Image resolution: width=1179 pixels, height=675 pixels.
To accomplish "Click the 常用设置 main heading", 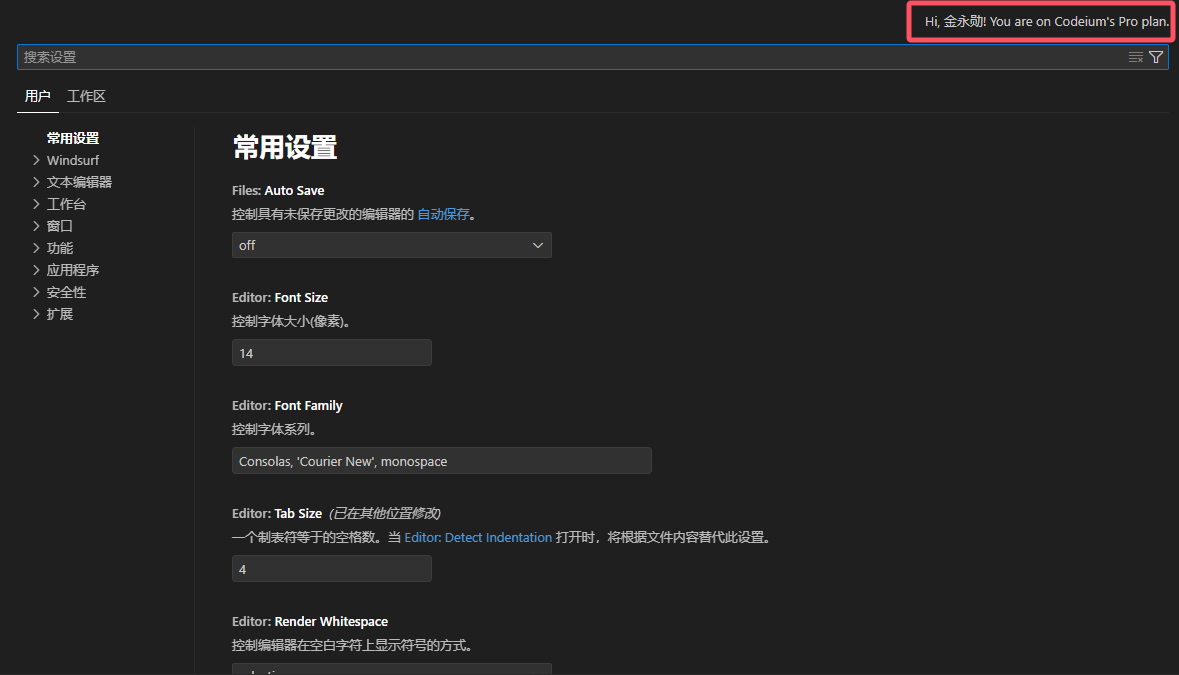I will (x=285, y=147).
